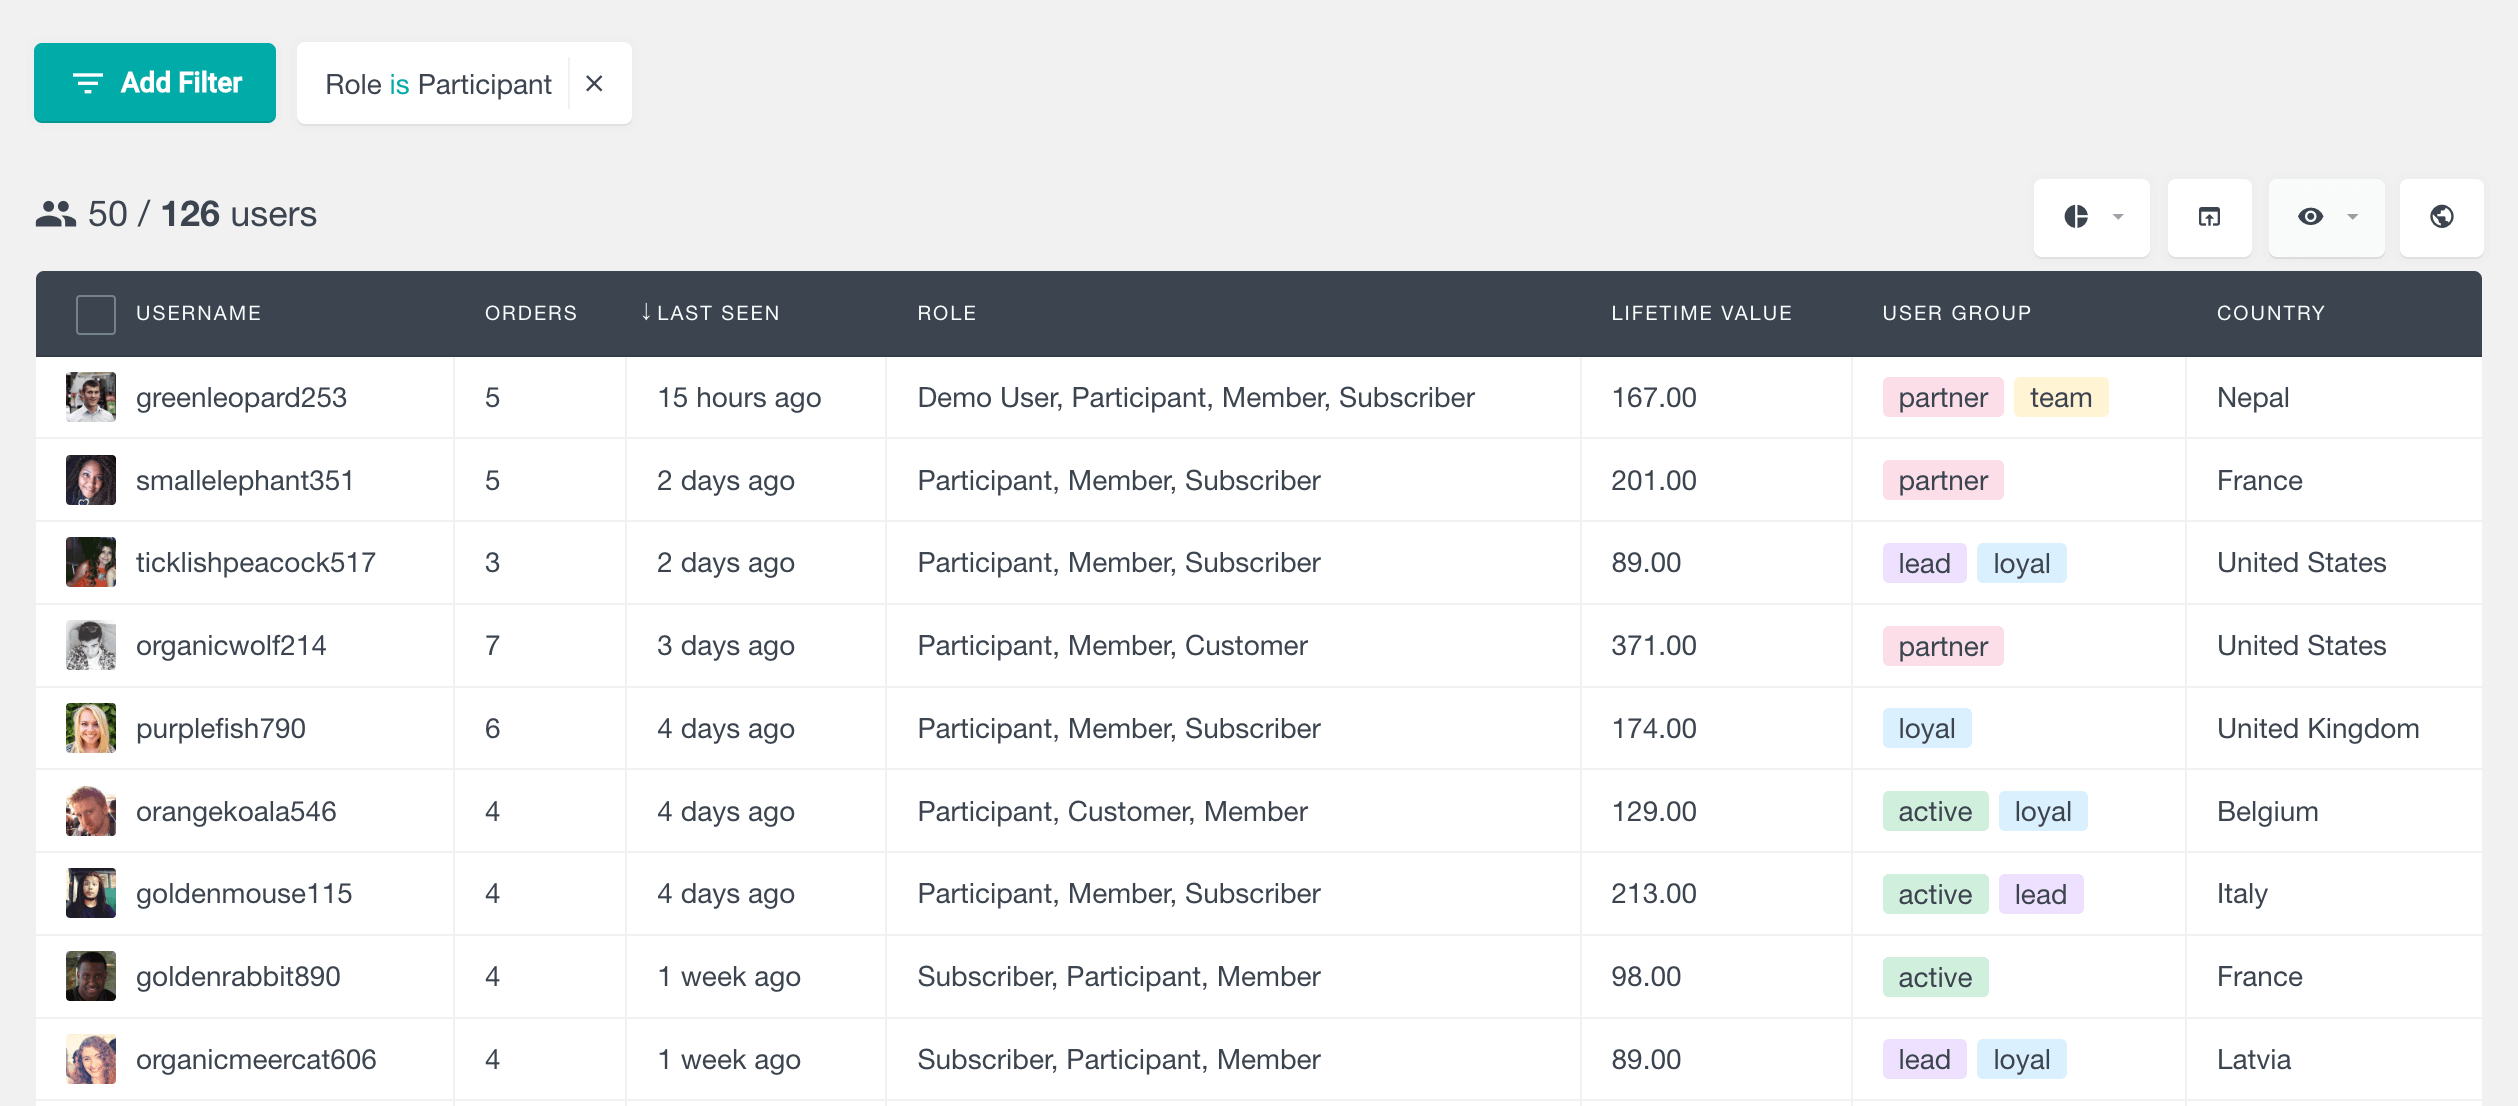Select the checkbox in table header
The image size is (2518, 1106).
(x=98, y=315)
